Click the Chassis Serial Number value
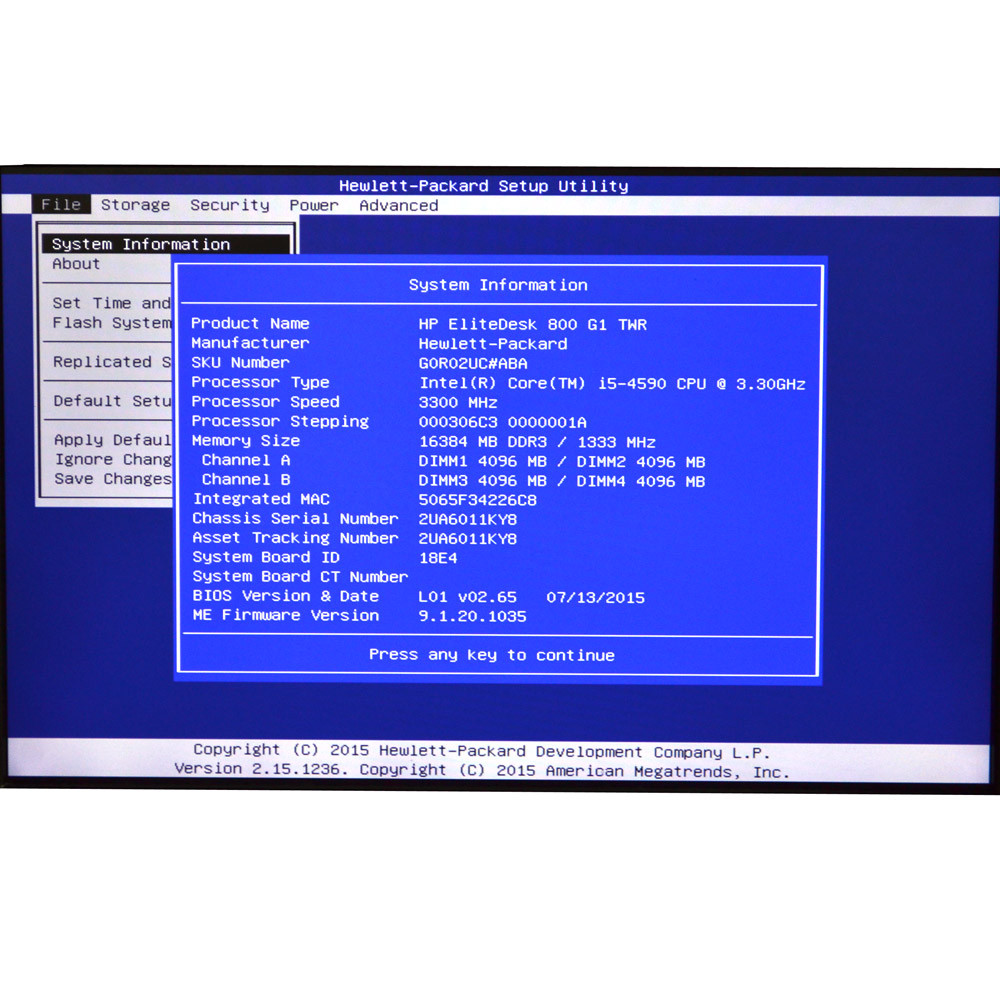 (467, 520)
